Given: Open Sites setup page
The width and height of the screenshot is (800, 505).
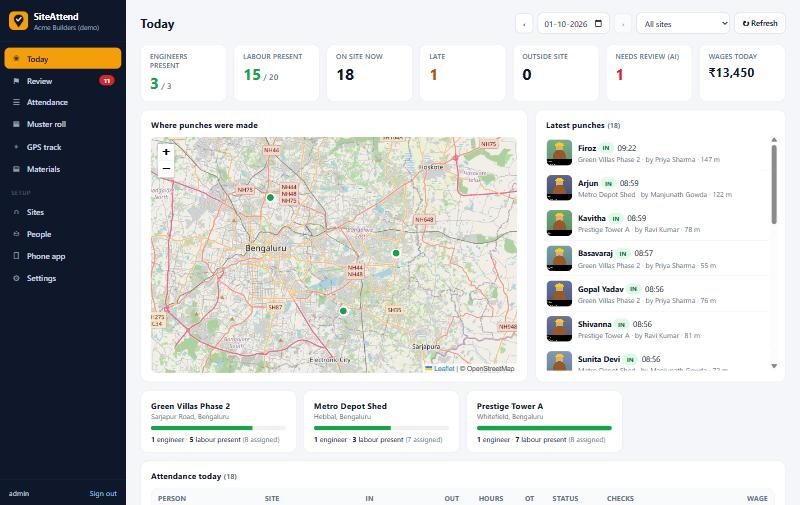Looking at the screenshot, I should point(63,212).
